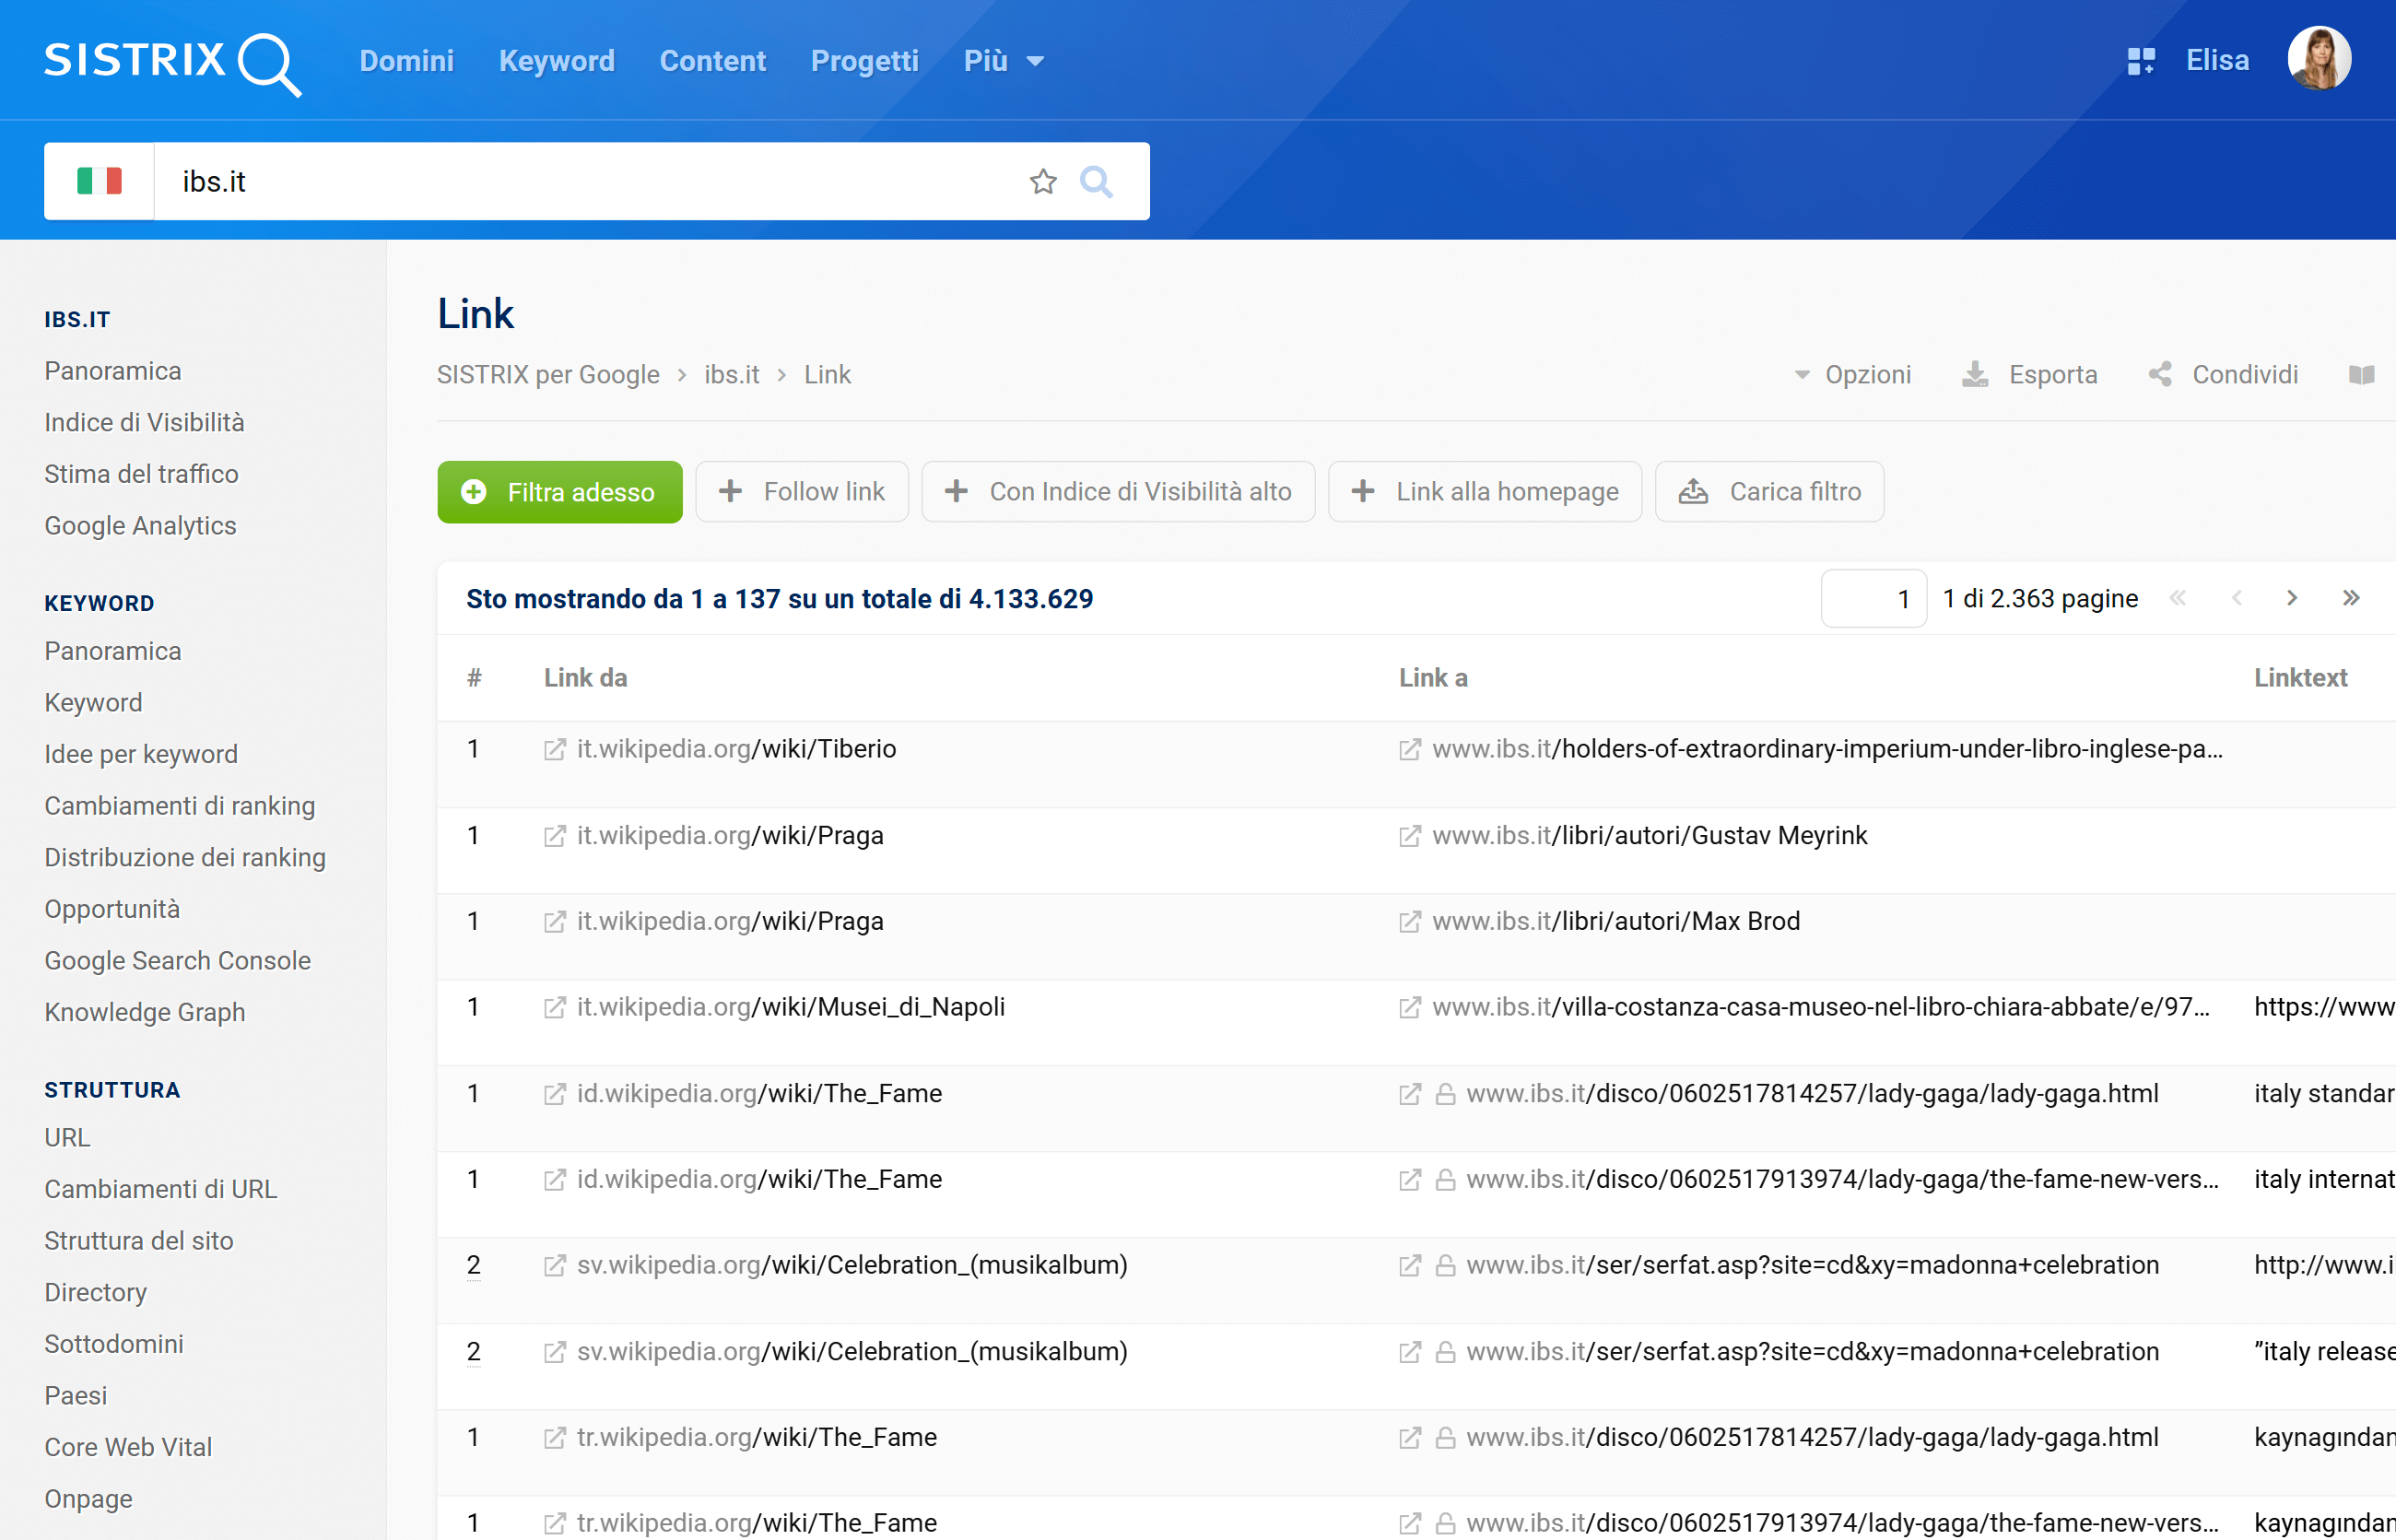Click the Carica filtro button
Viewport: 2396px width, 1540px height.
click(x=1769, y=491)
